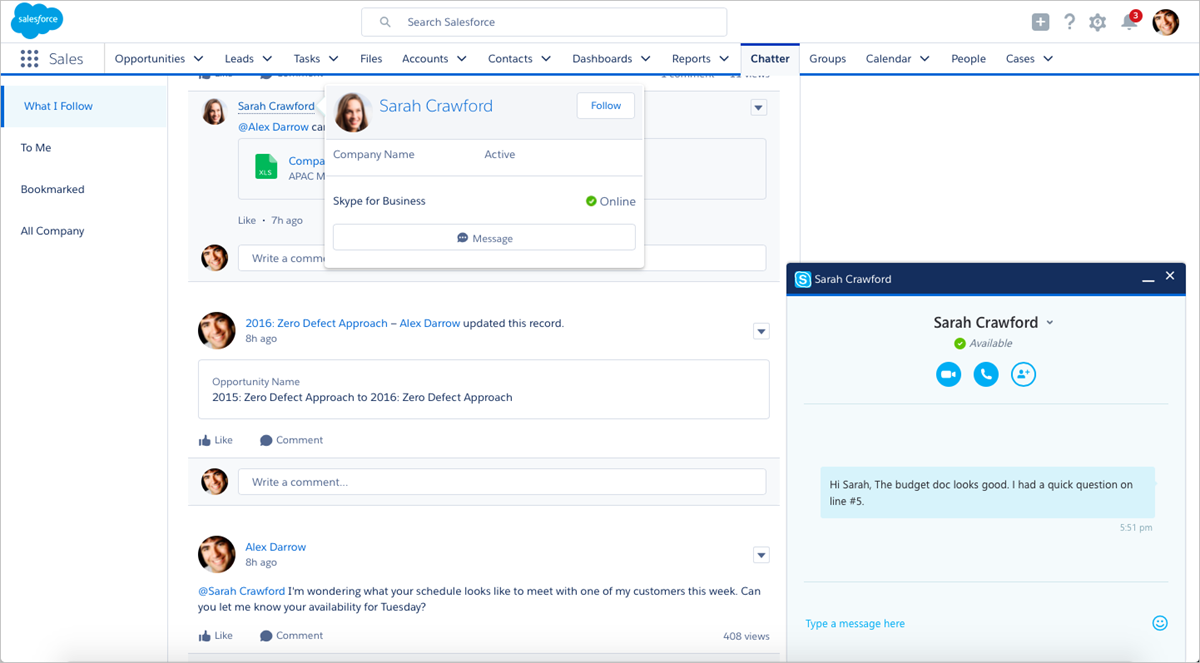Image resolution: width=1200 pixels, height=663 pixels.
Task: Comment on Alex Darrow's availability post
Action: [x=291, y=635]
